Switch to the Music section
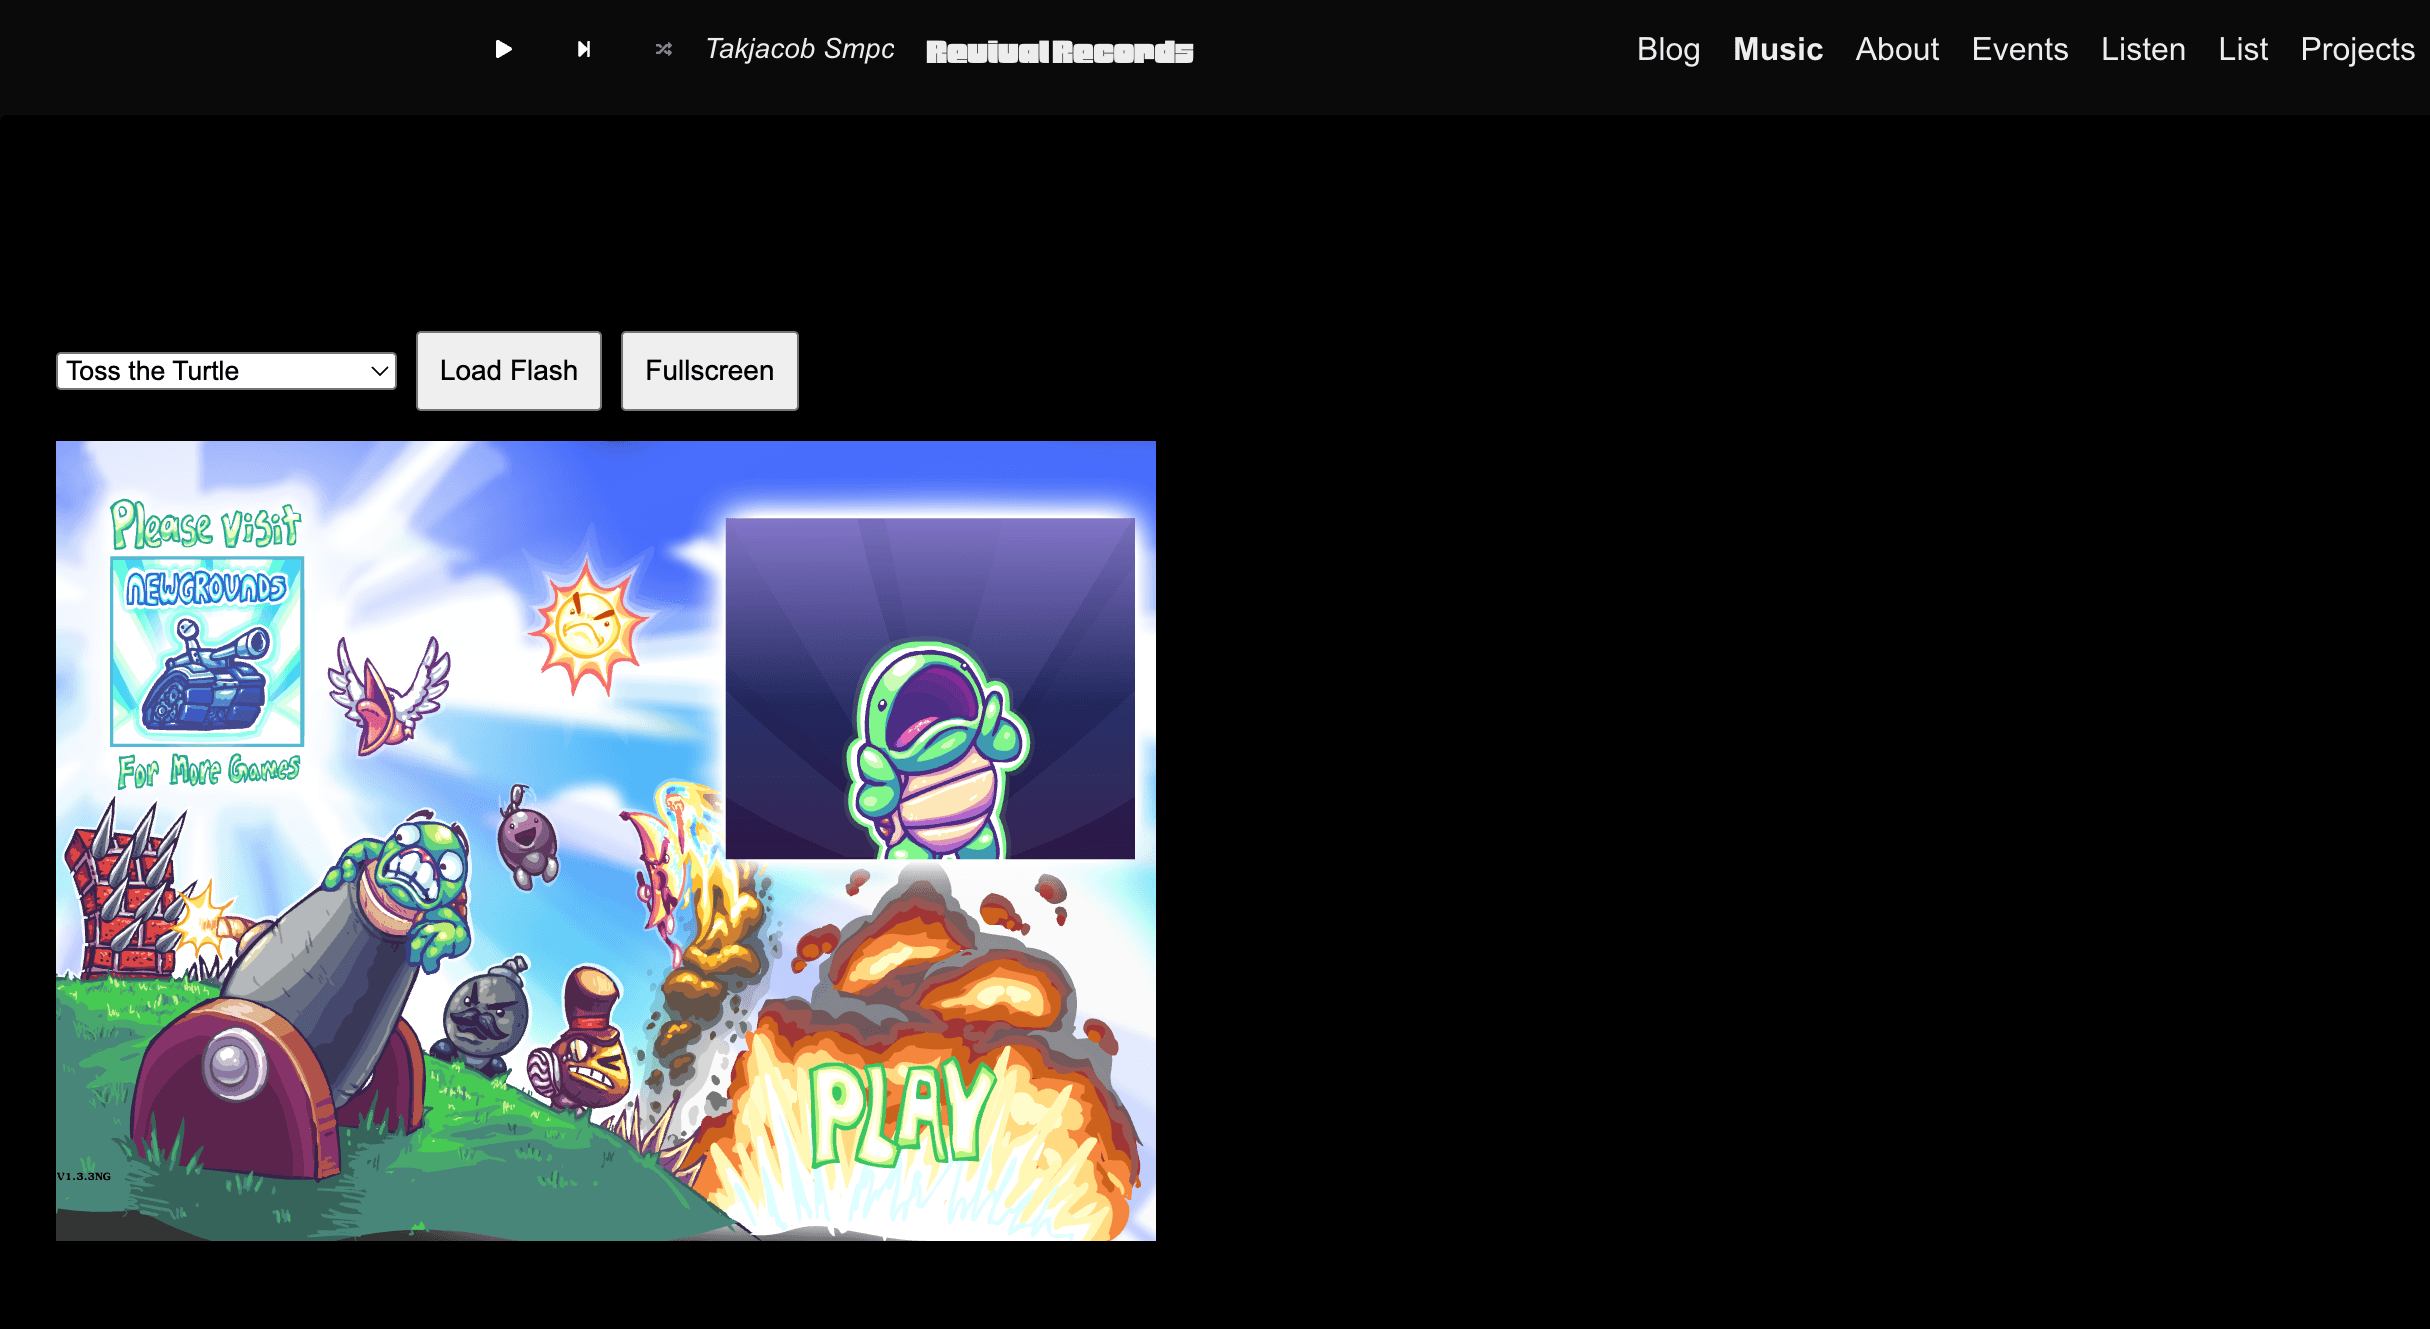Viewport: 2430px width, 1329px height. click(x=1778, y=49)
